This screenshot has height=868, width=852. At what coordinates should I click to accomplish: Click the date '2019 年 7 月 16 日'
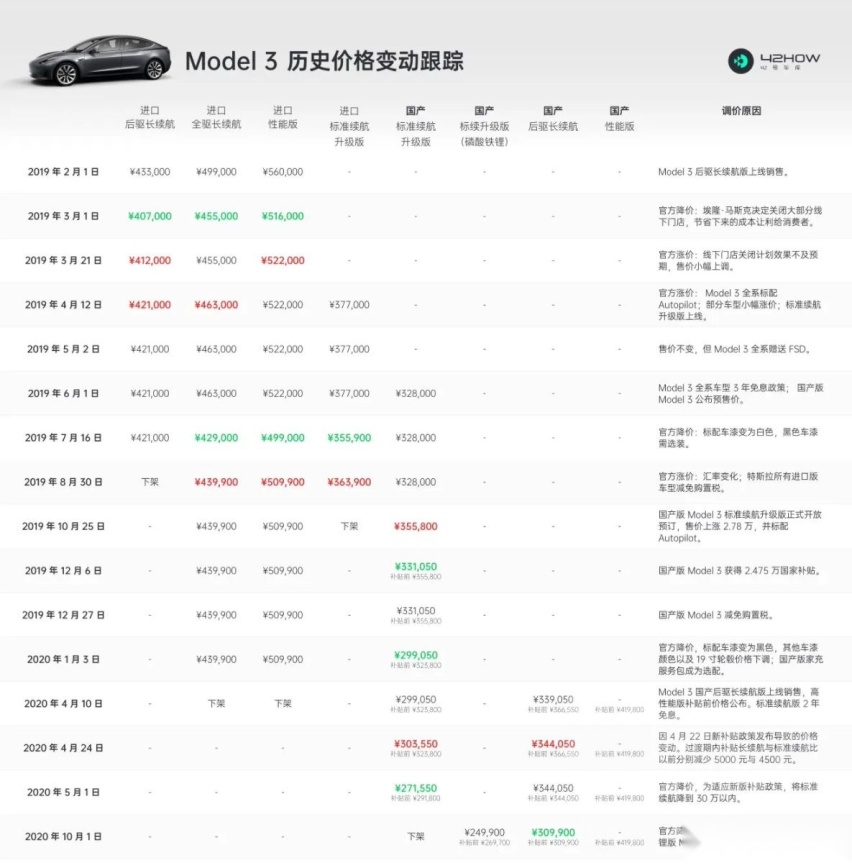[63, 437]
